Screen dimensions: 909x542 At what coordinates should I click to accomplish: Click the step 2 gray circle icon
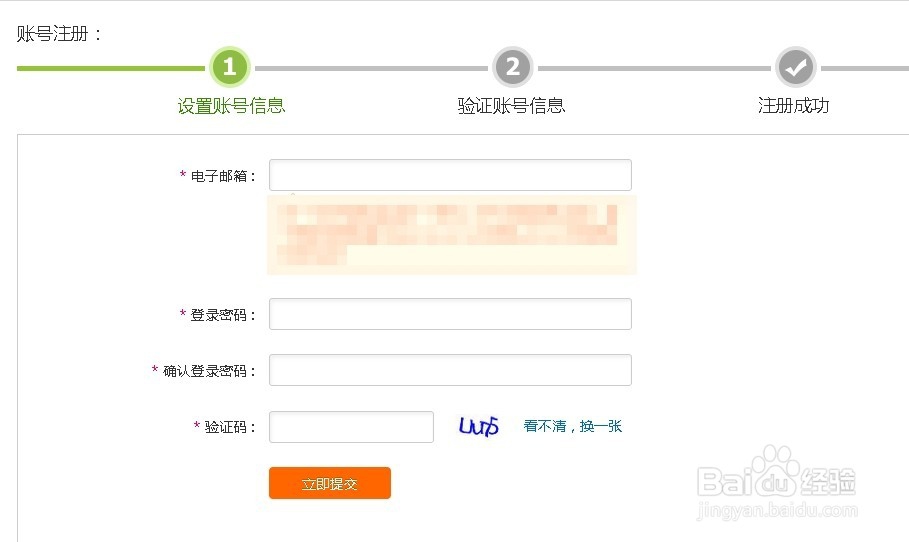pyautogui.click(x=512, y=68)
